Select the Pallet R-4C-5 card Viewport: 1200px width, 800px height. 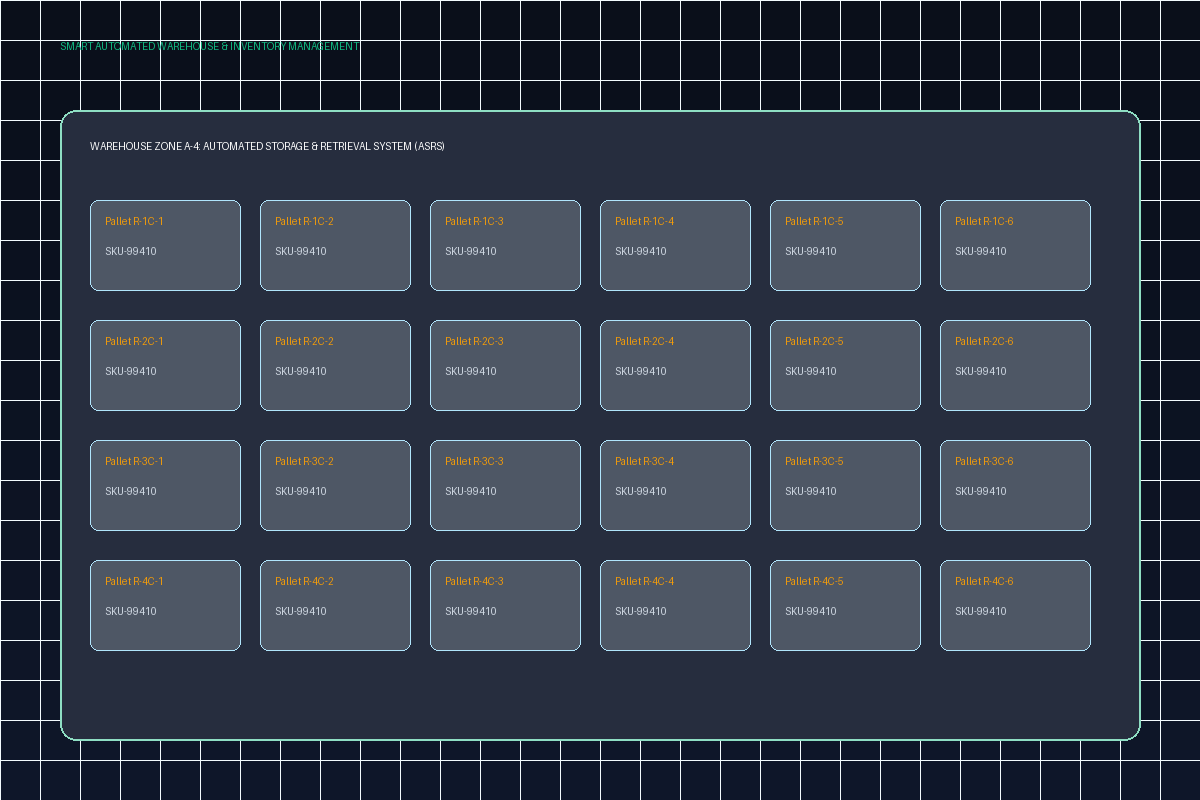pyautogui.click(x=845, y=605)
